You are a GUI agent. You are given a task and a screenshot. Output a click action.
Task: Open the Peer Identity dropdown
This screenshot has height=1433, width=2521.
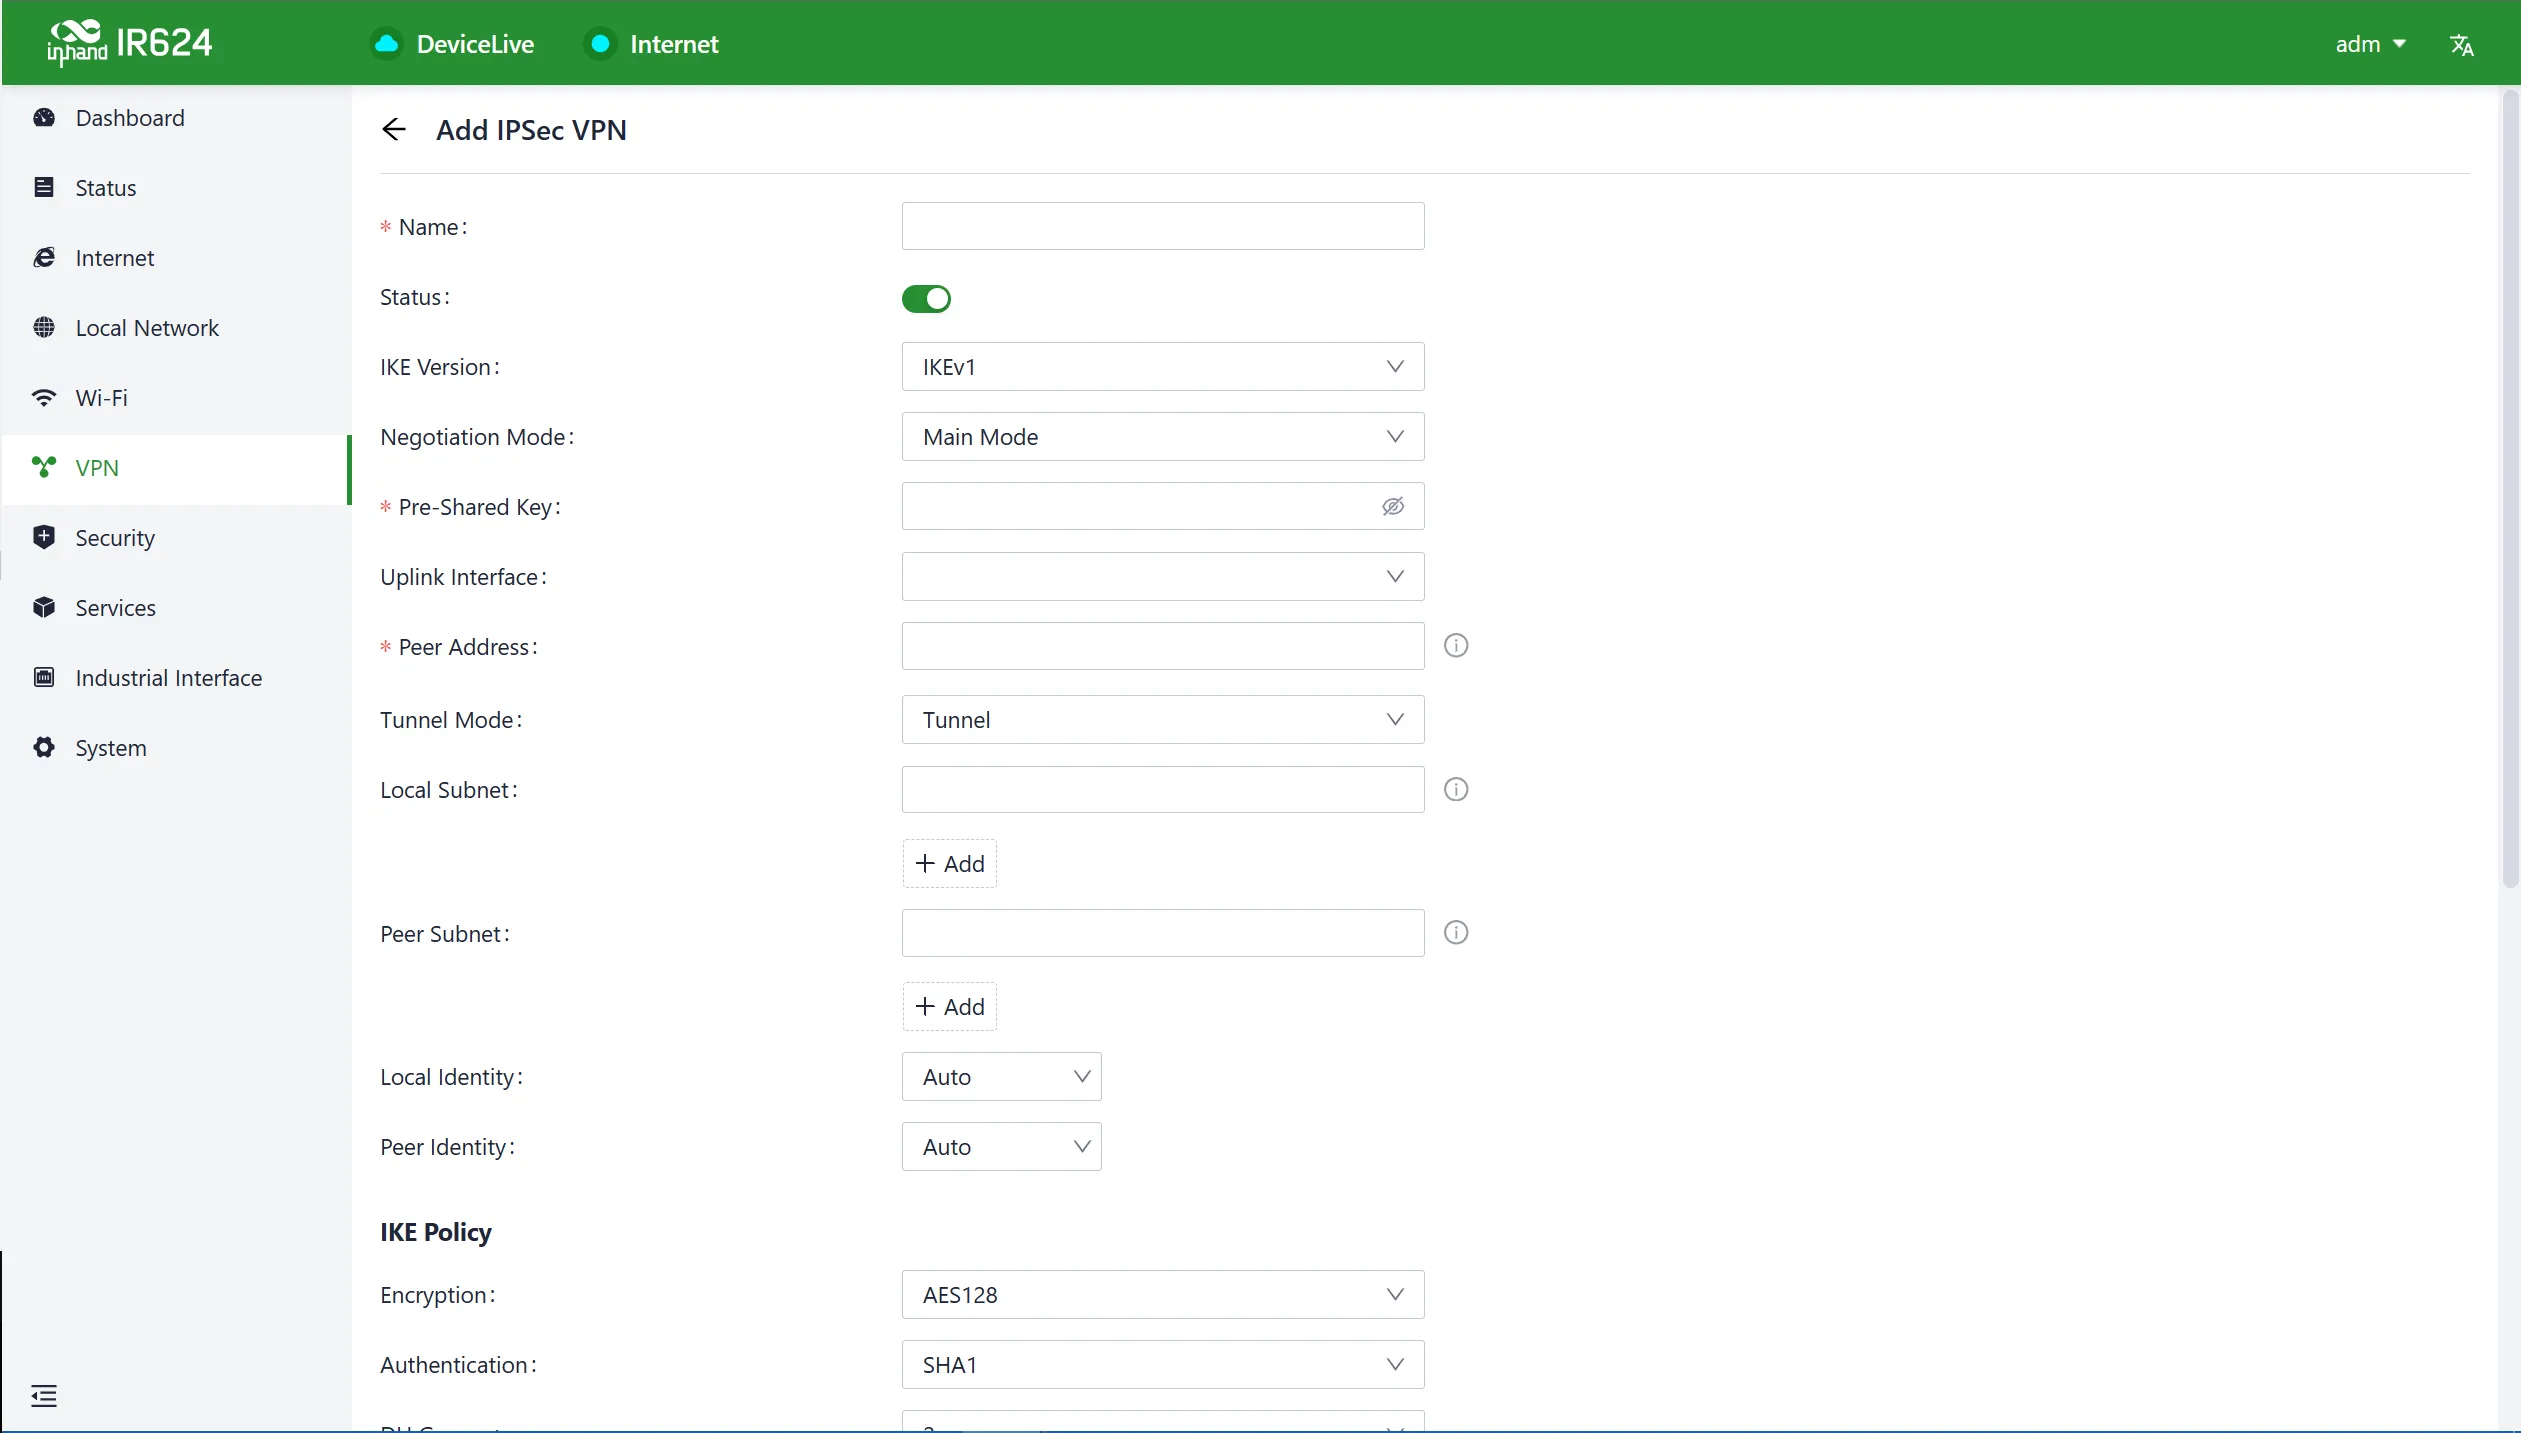1001,1147
